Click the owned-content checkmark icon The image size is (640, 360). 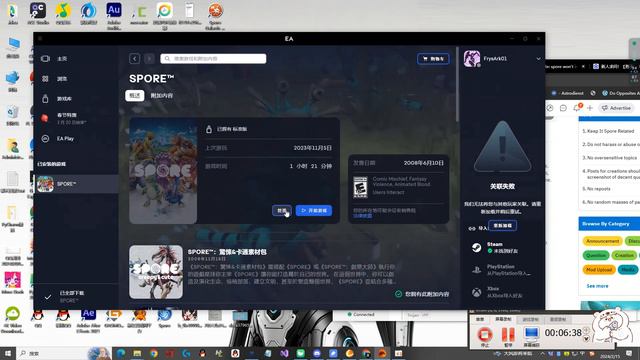point(398,294)
